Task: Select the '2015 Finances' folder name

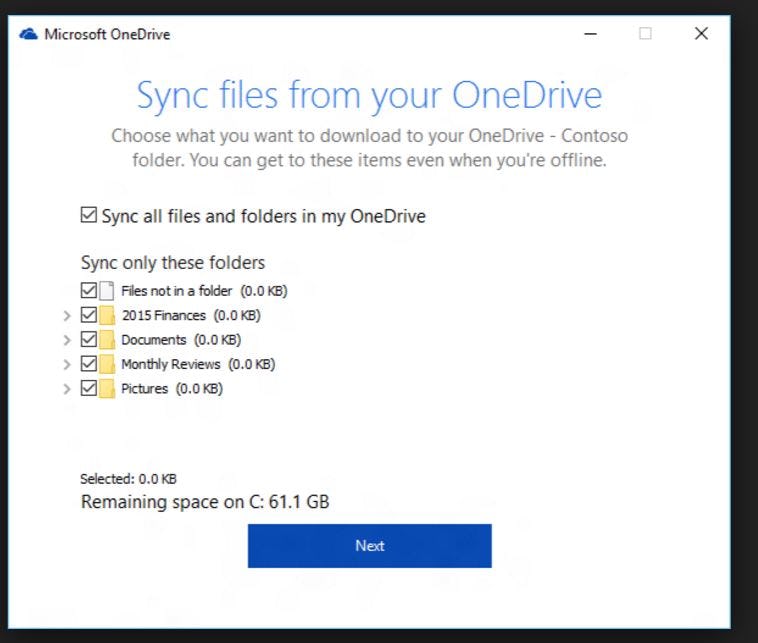Action: [x=164, y=315]
